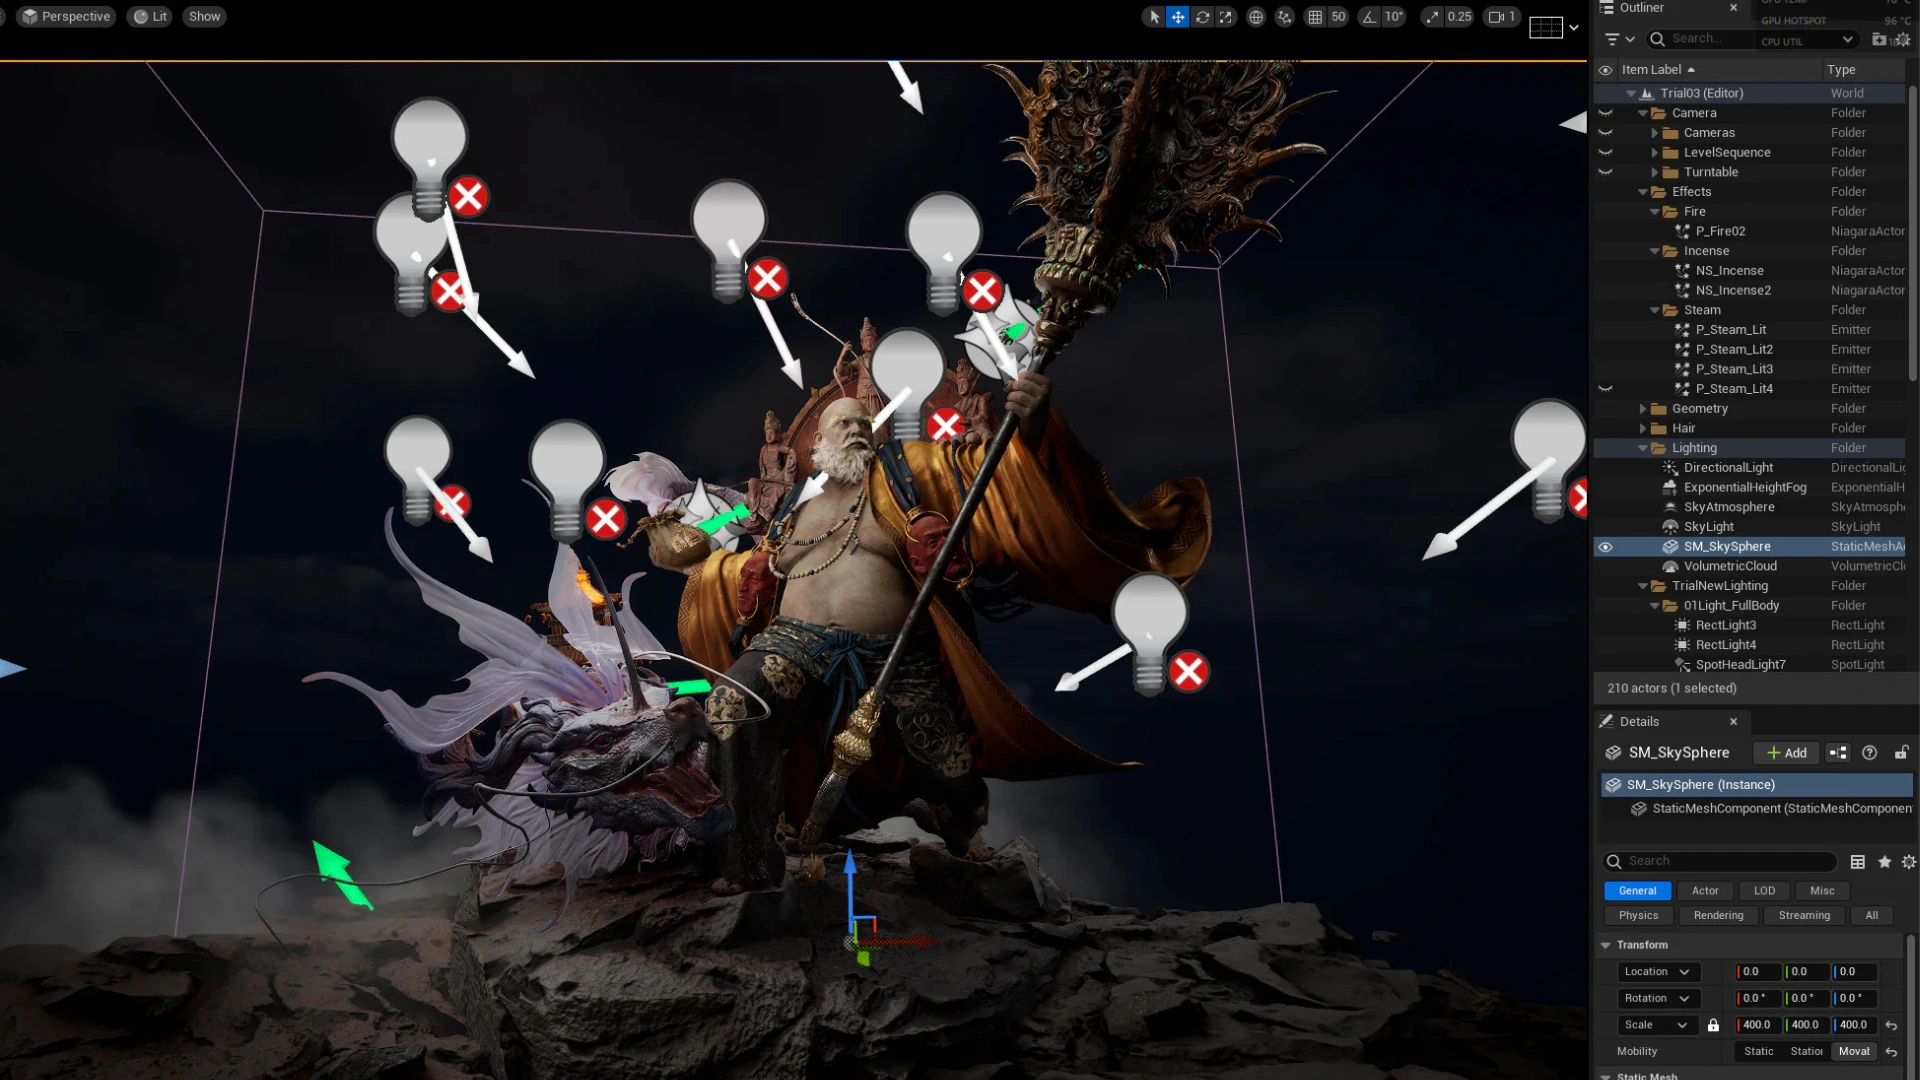Open Details help question mark icon
The image size is (1920, 1080).
(x=1869, y=753)
